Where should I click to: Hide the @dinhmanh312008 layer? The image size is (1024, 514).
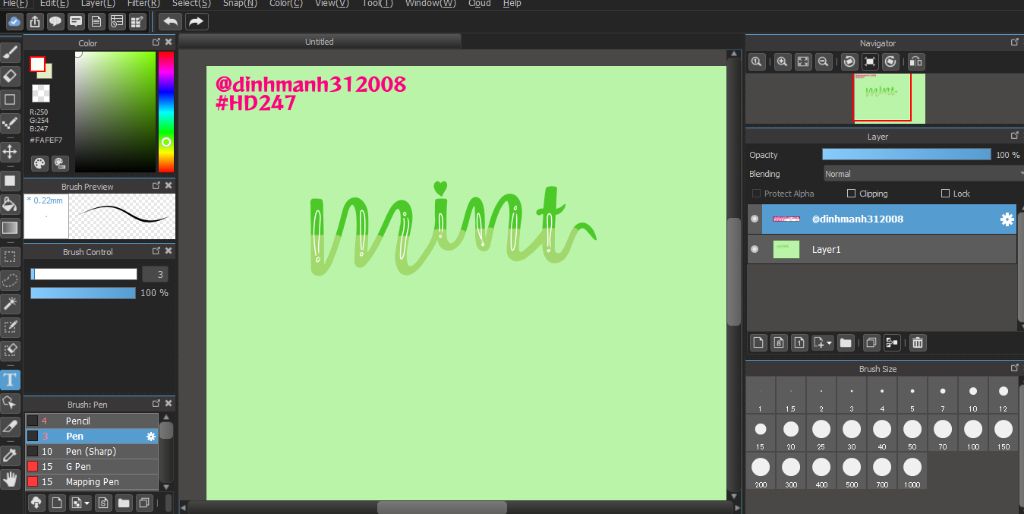754,219
